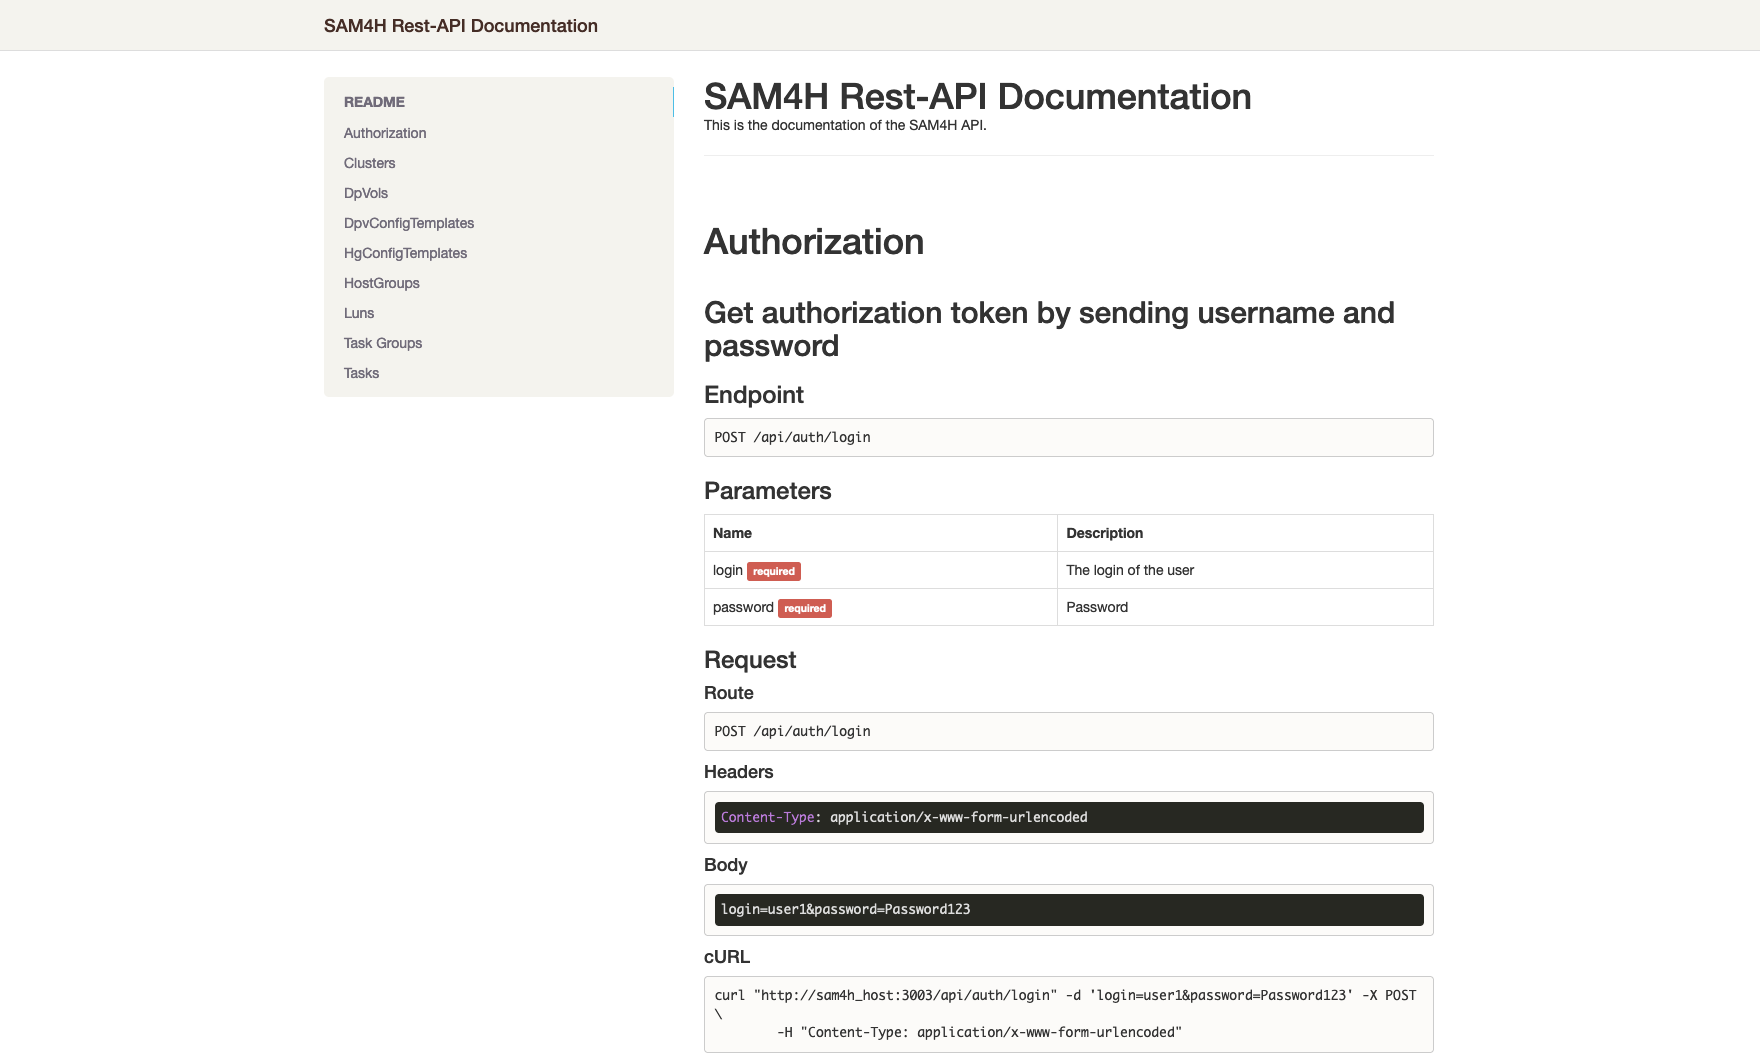
Task: Click the Description column header in Parameters
Action: (1104, 533)
